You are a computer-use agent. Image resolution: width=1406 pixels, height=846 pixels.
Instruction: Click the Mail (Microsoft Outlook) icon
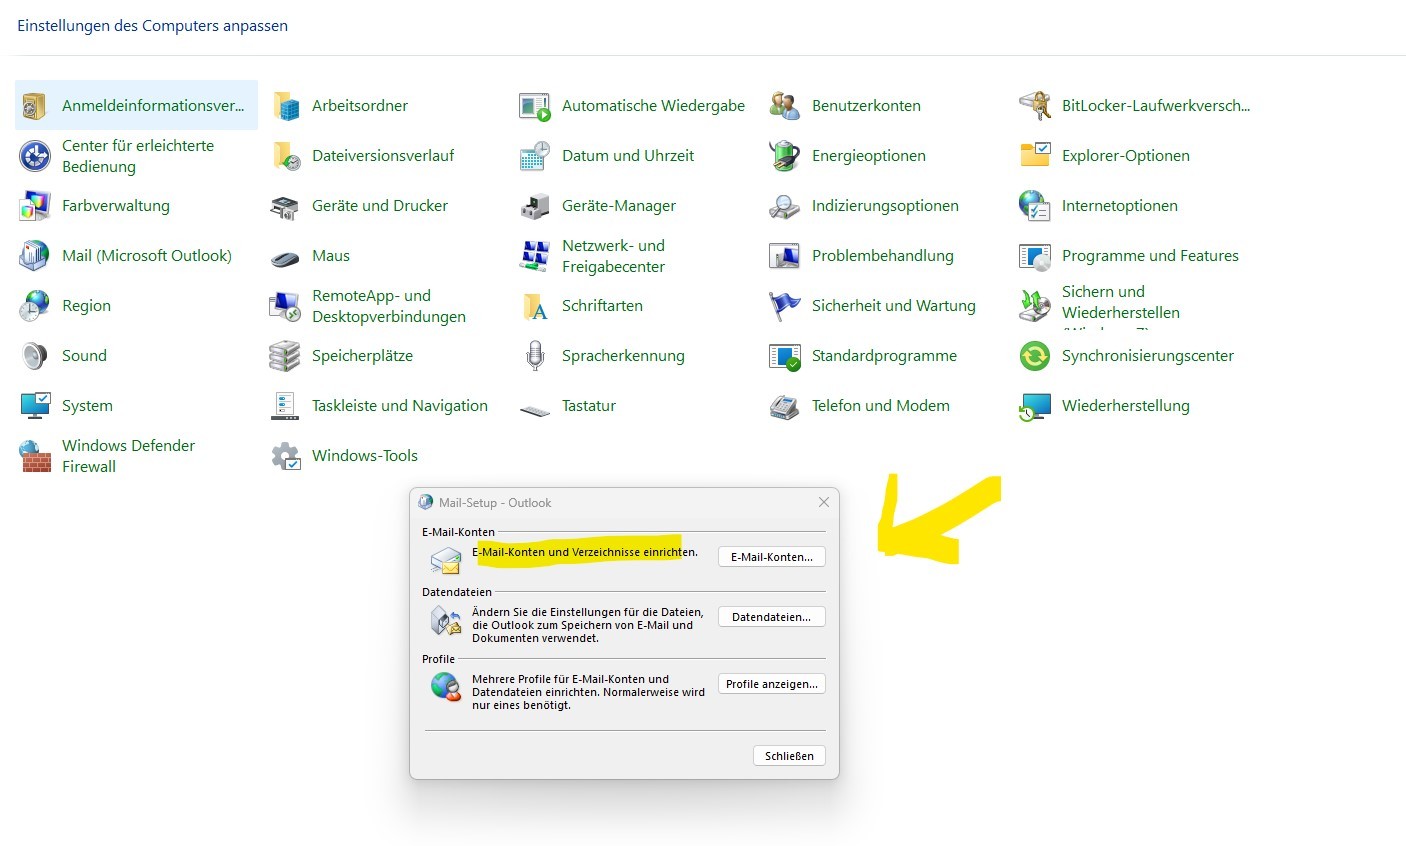[34, 256]
